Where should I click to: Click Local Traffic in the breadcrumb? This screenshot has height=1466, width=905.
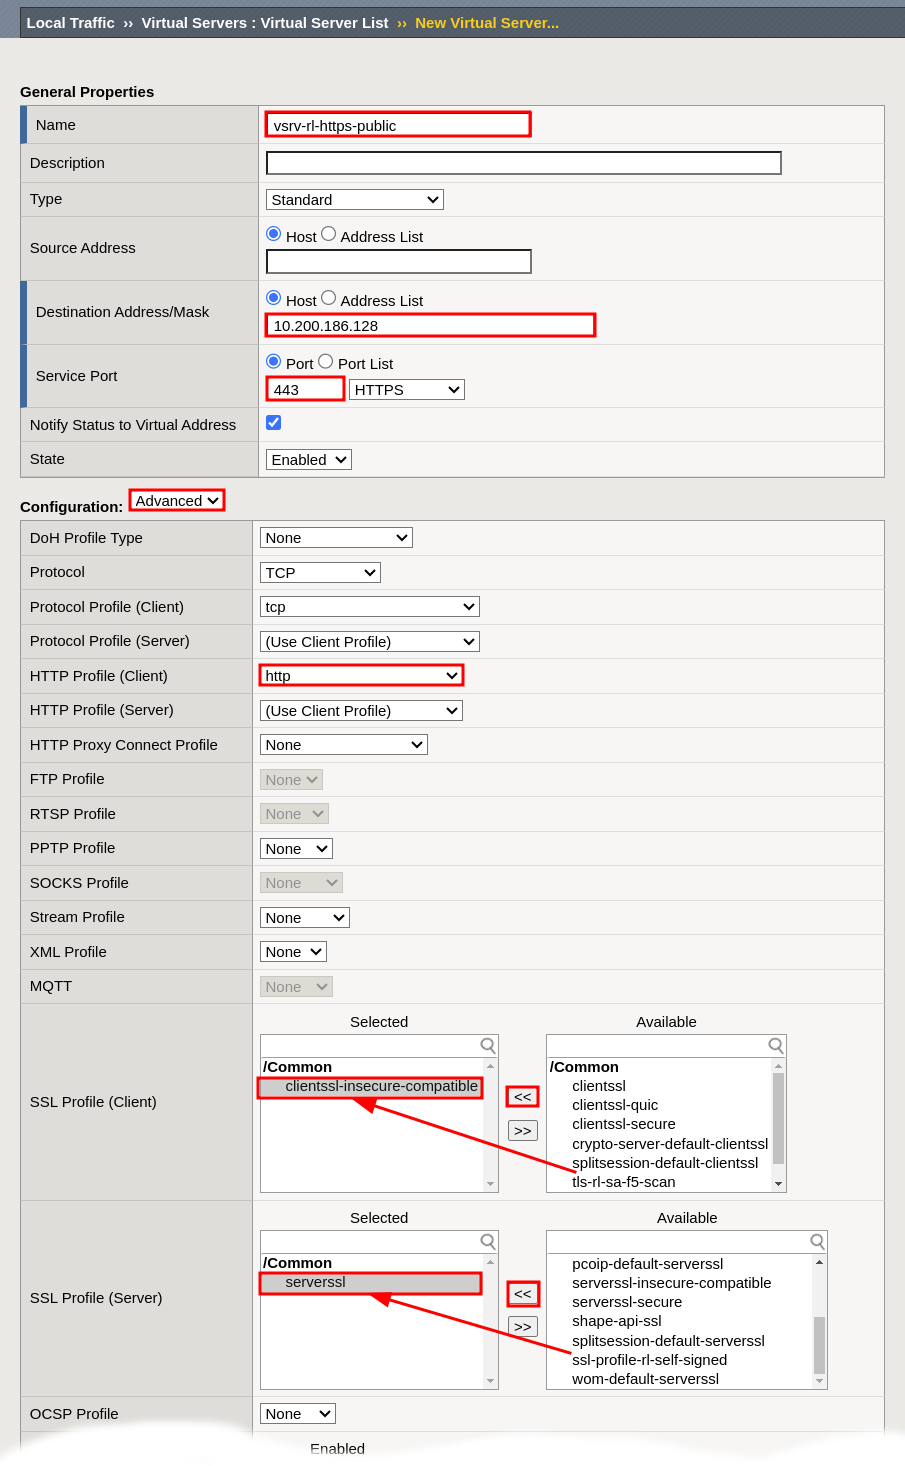pos(70,23)
